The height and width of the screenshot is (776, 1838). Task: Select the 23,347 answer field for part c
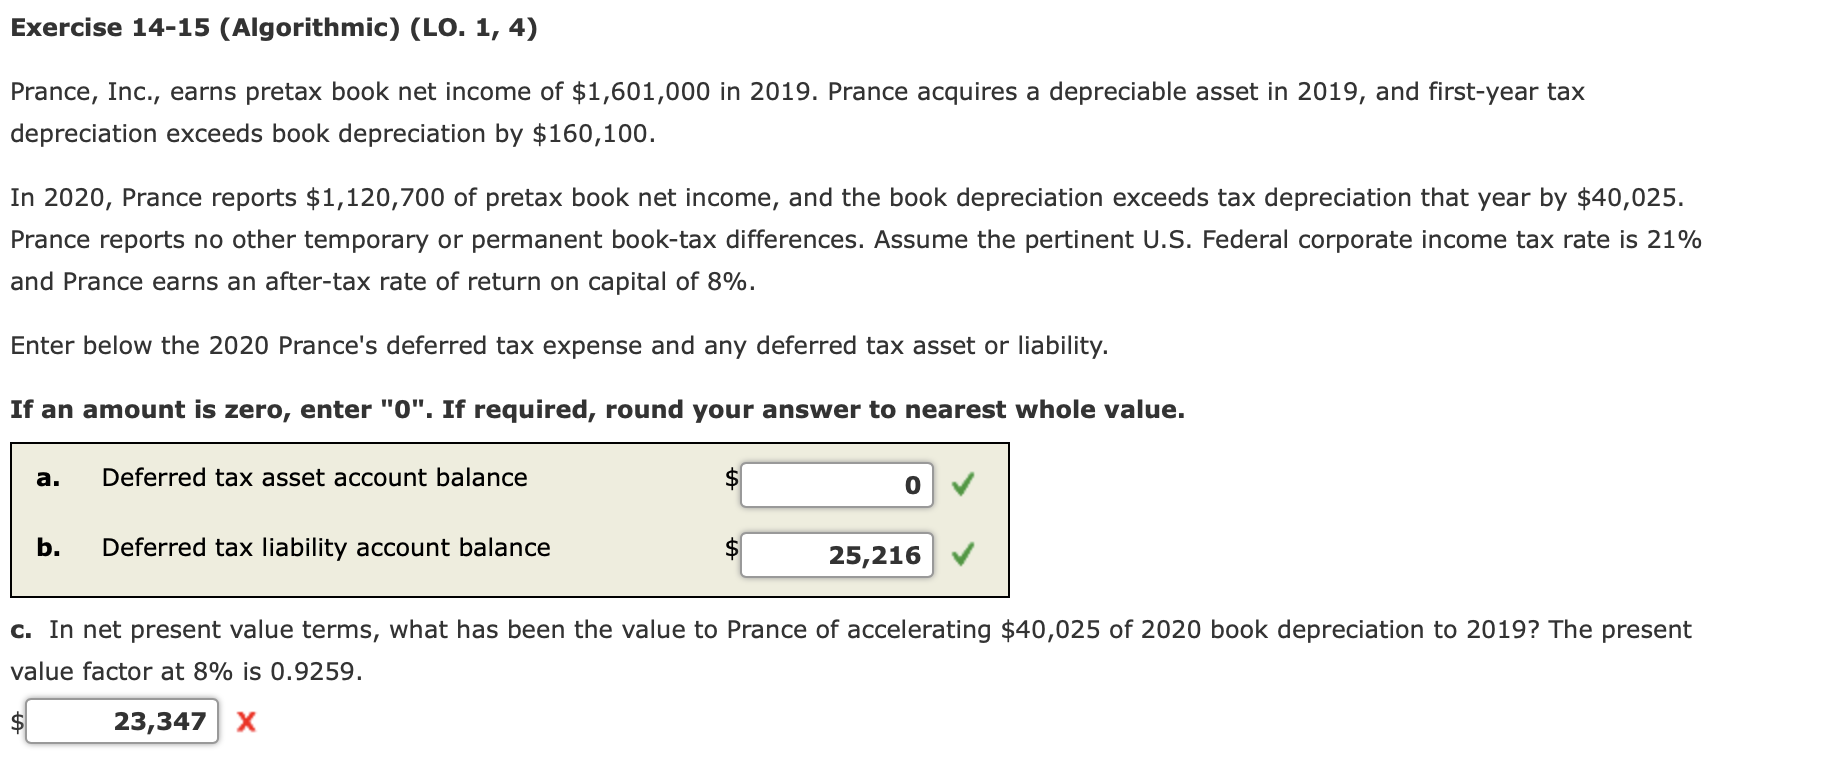(123, 719)
